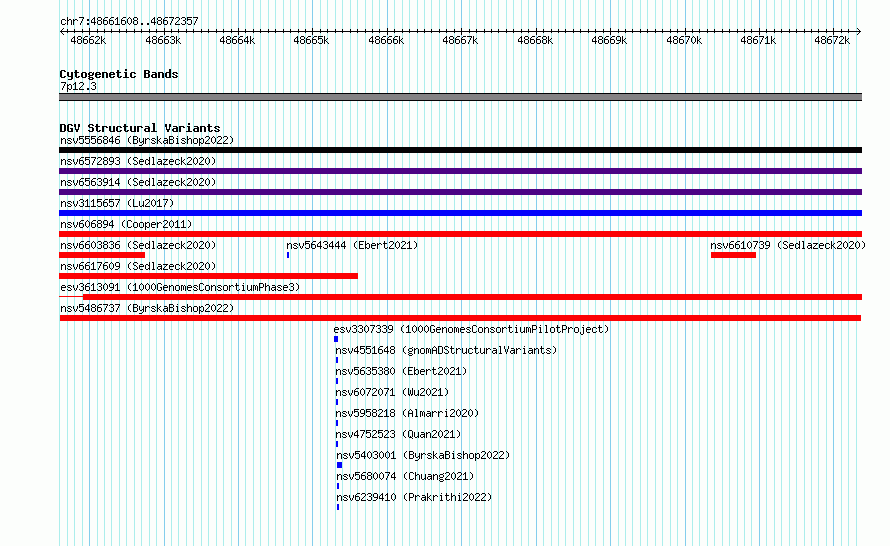Screen dimensions: 890x546
Task: Click the red nsv5486737 variant bar
Action: tap(460, 318)
